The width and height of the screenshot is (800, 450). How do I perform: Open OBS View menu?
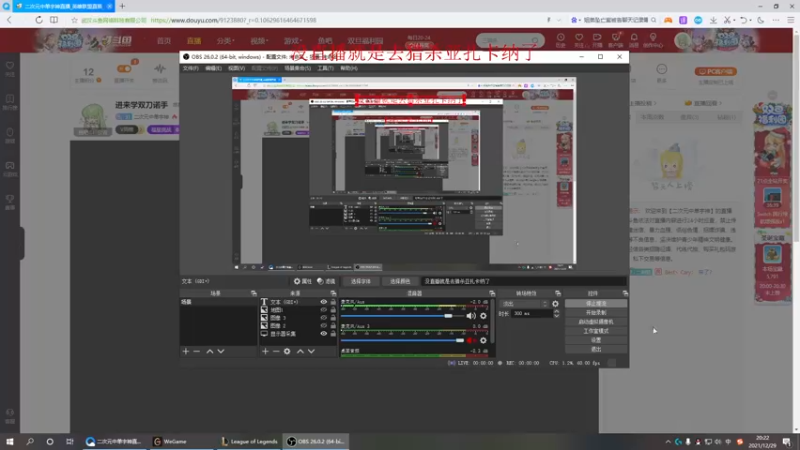pyautogui.click(x=236, y=68)
